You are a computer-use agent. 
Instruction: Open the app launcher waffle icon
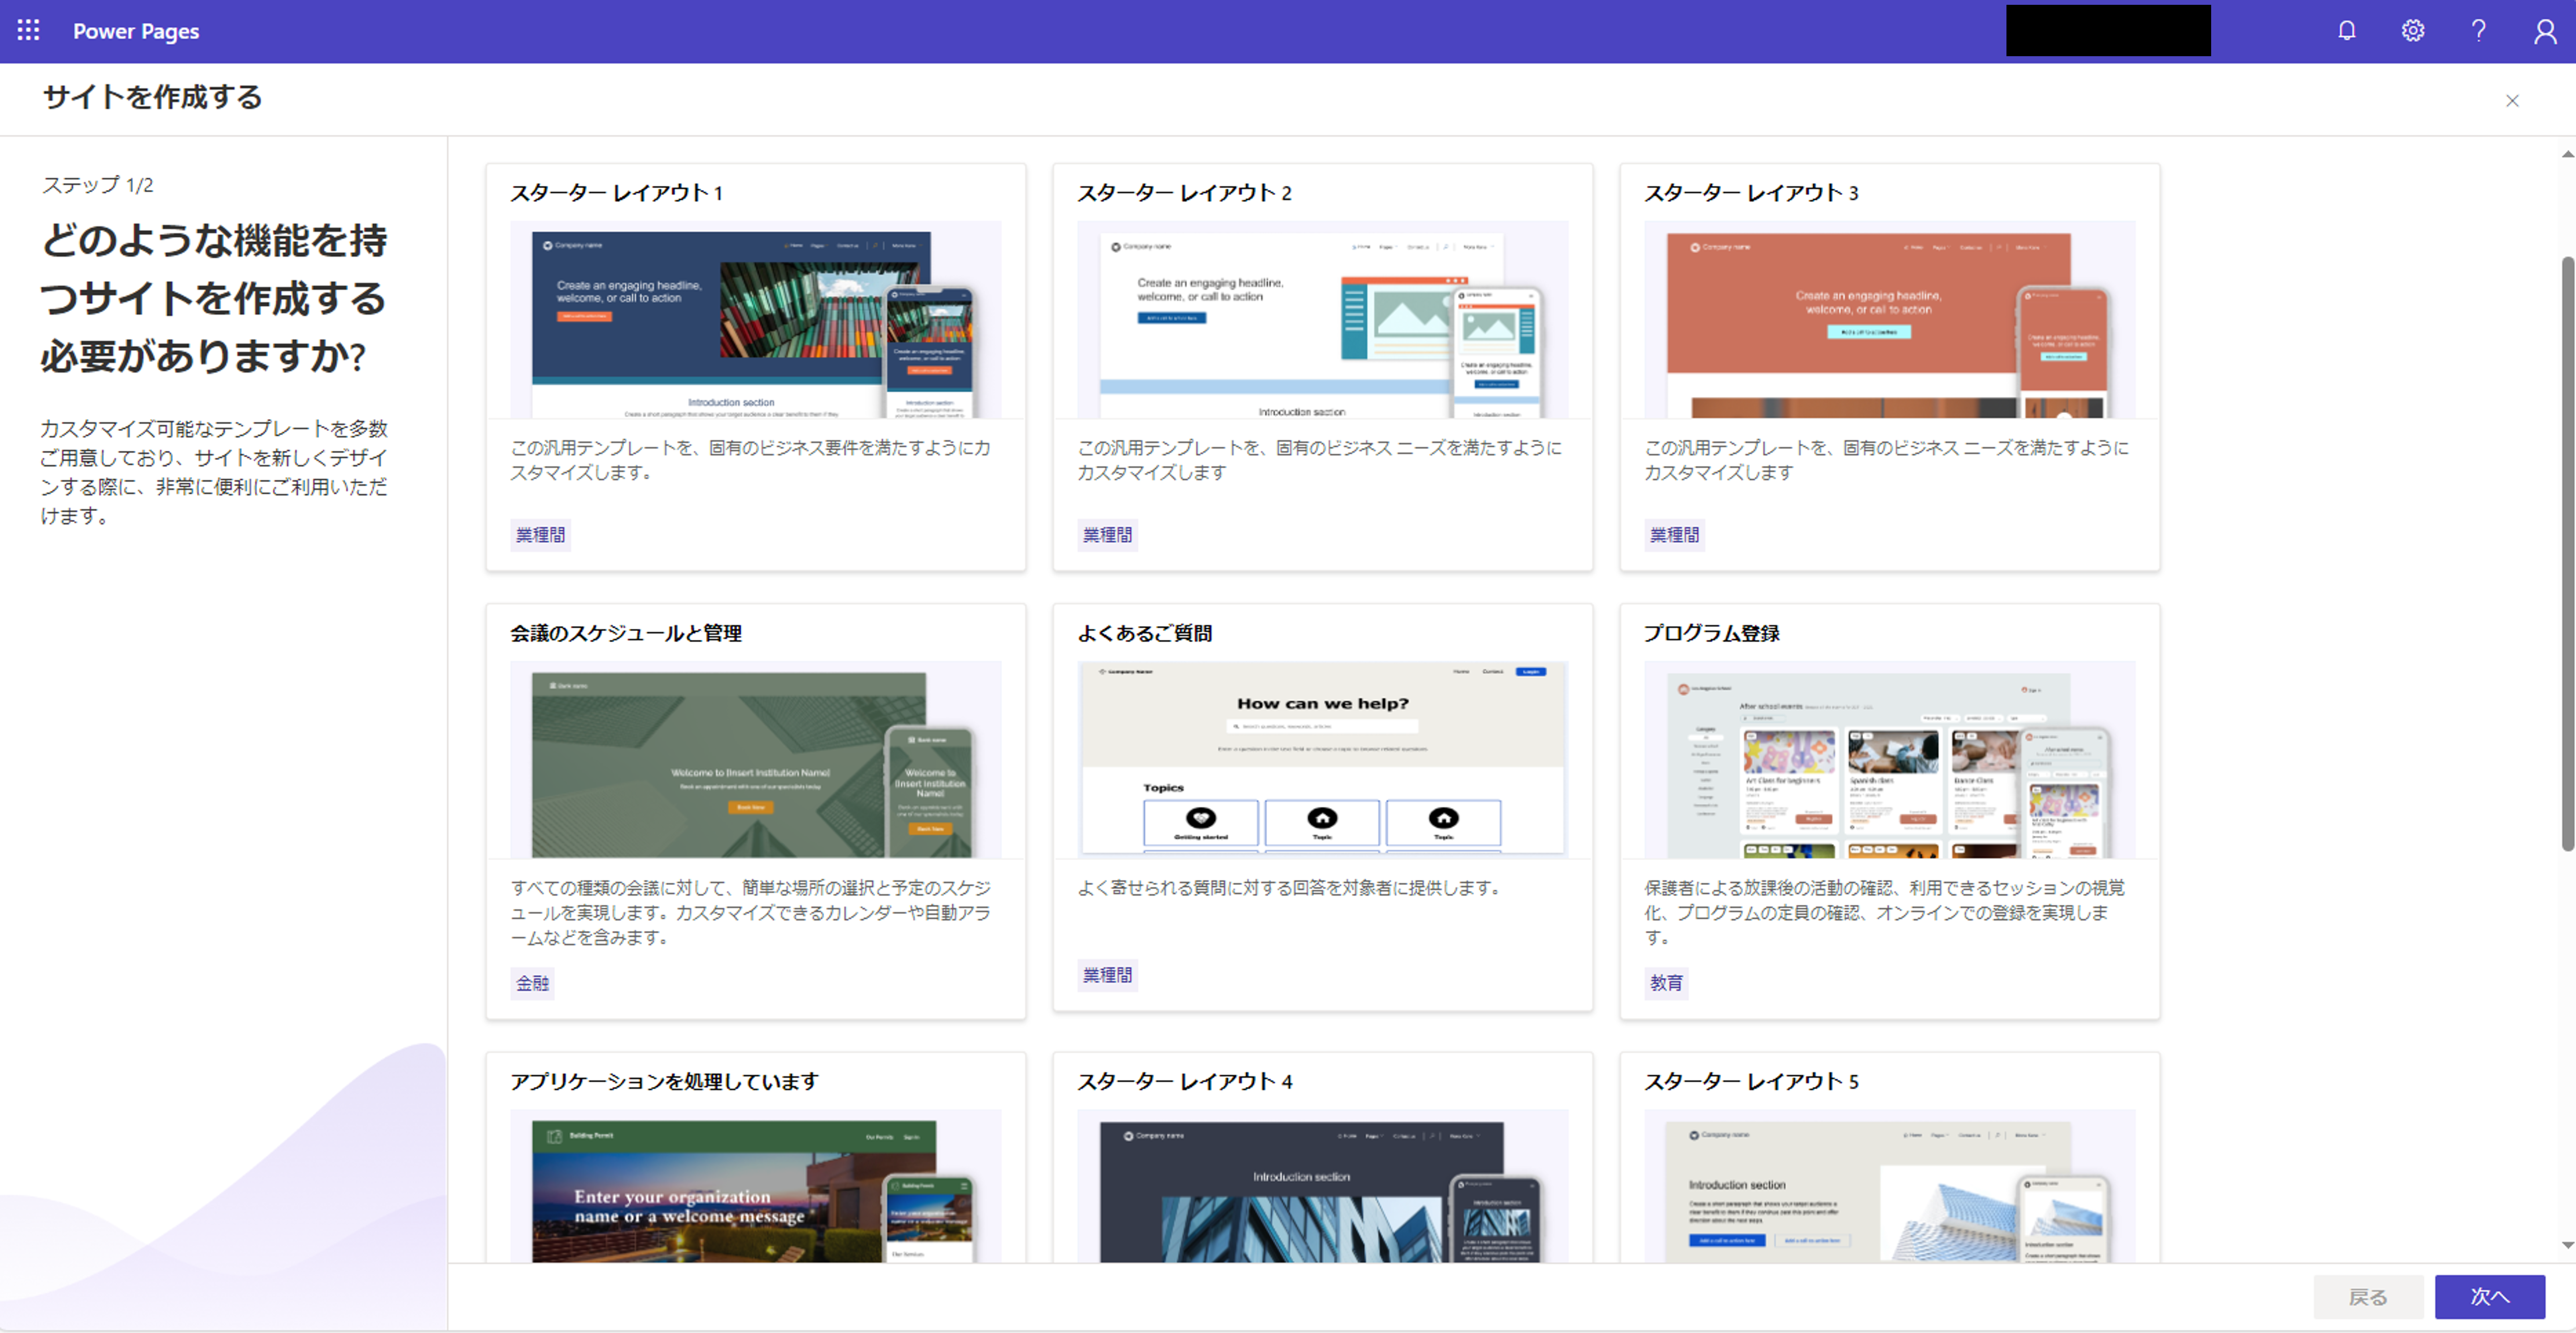29,31
